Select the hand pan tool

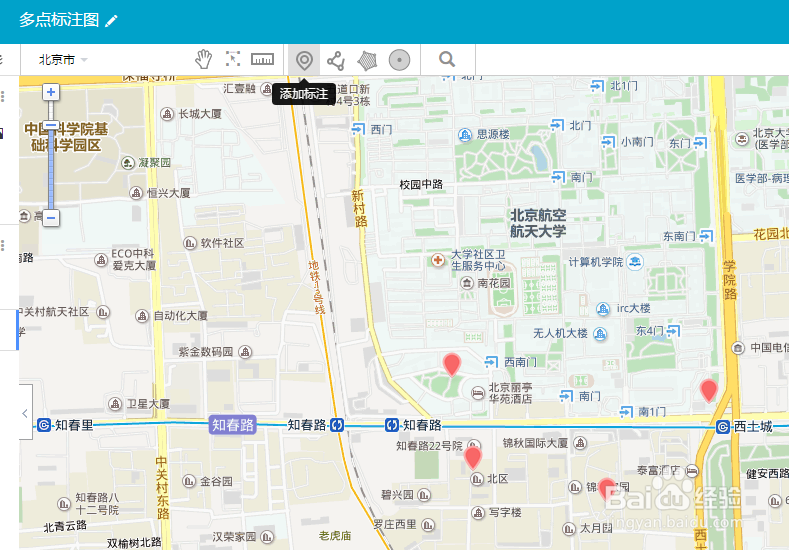click(x=203, y=60)
